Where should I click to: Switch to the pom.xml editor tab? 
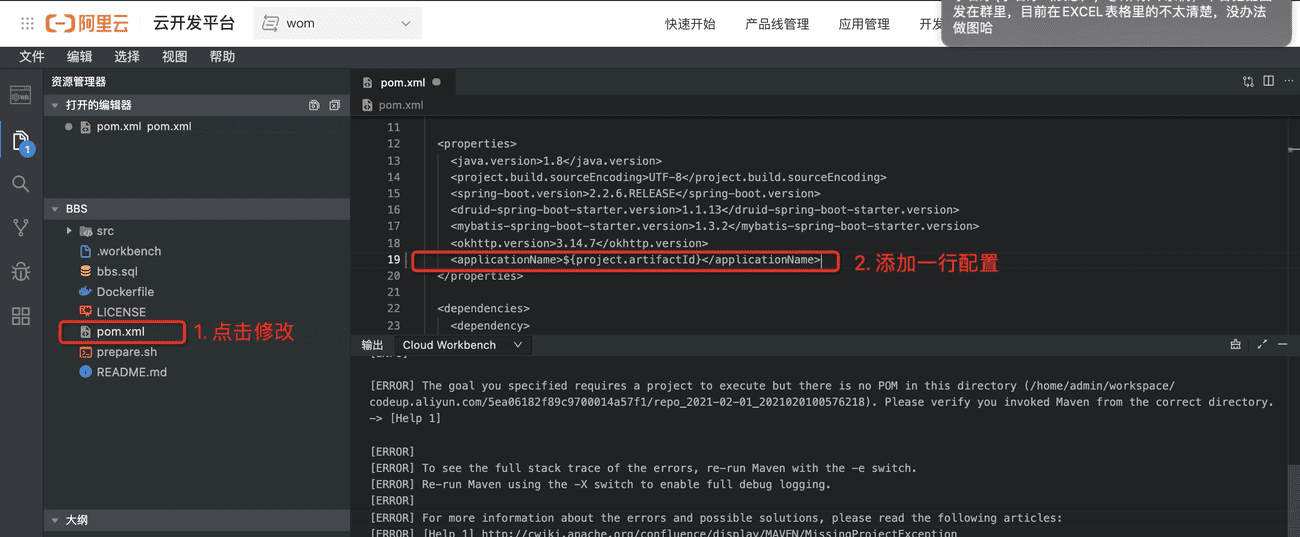click(x=402, y=82)
